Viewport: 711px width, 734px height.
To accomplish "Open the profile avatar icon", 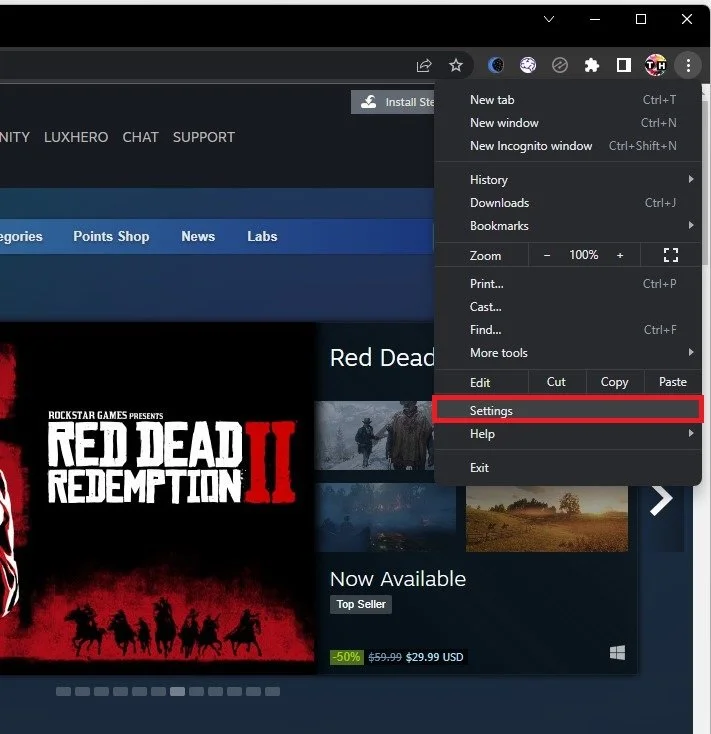I will 655,65.
